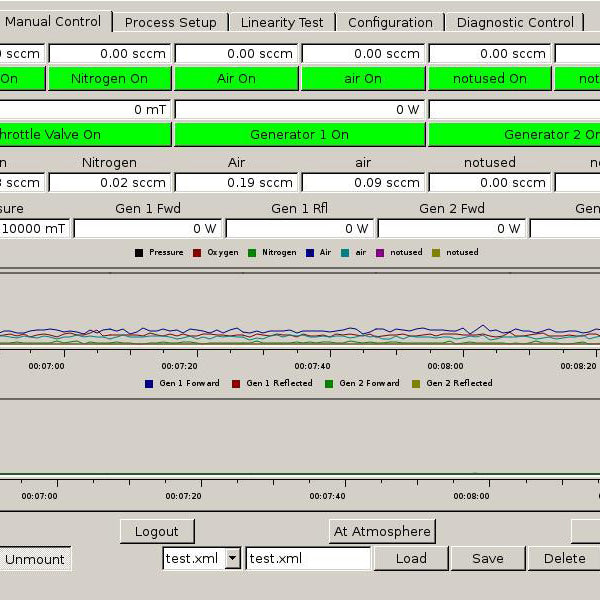Open the Linearity Test tab
This screenshot has width=600, height=600.
[282, 22]
